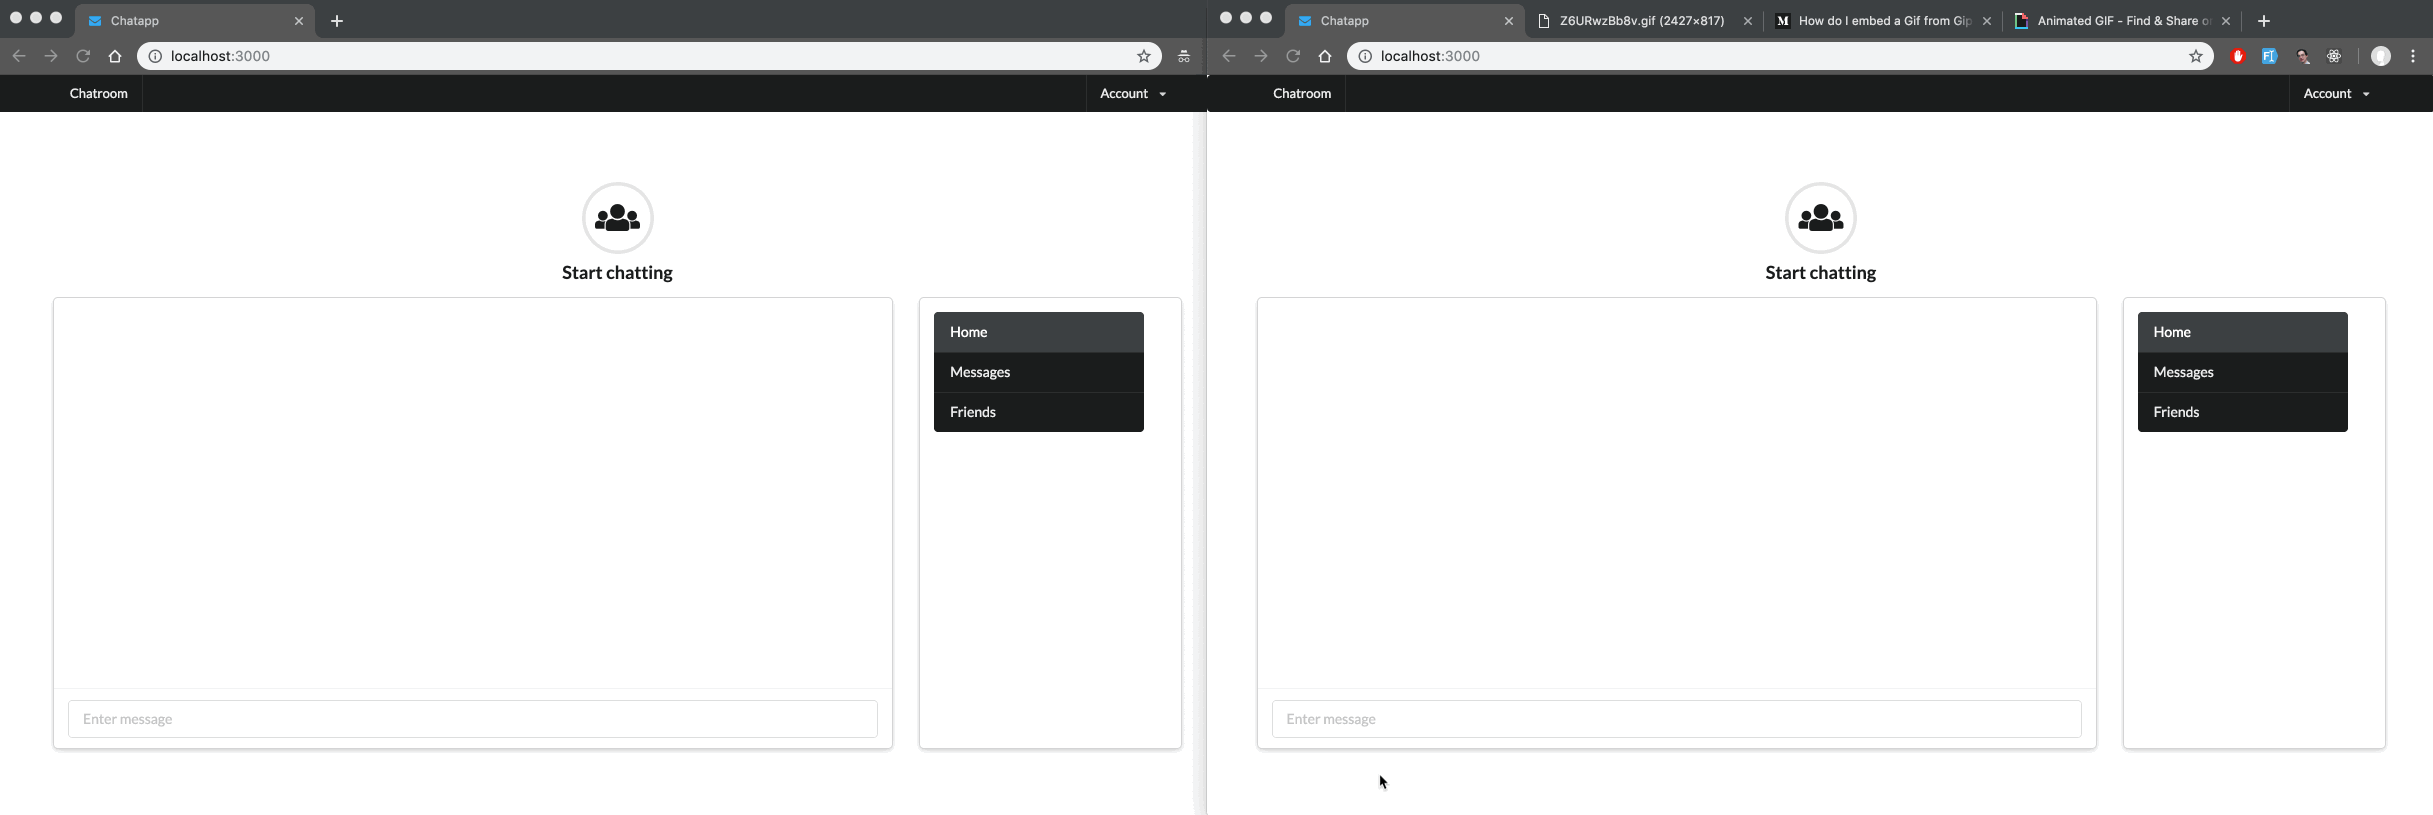Go forward in the left browser window

point(51,56)
